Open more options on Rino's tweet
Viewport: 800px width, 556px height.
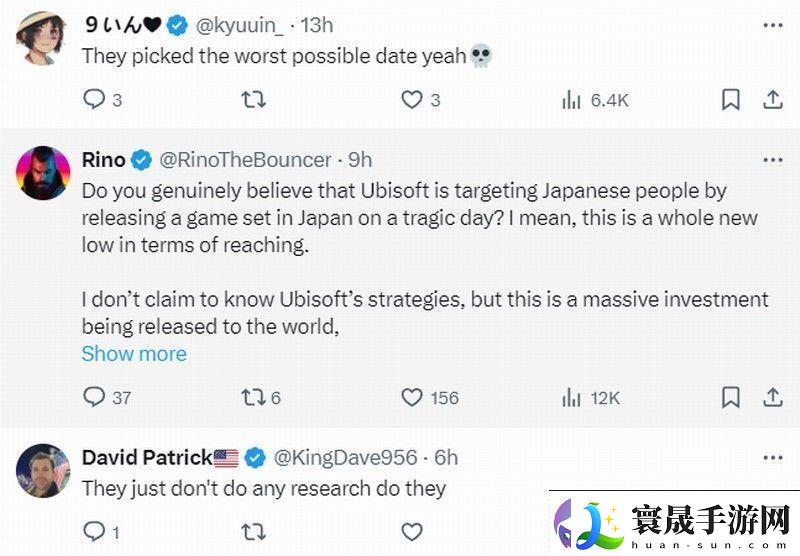point(772,160)
